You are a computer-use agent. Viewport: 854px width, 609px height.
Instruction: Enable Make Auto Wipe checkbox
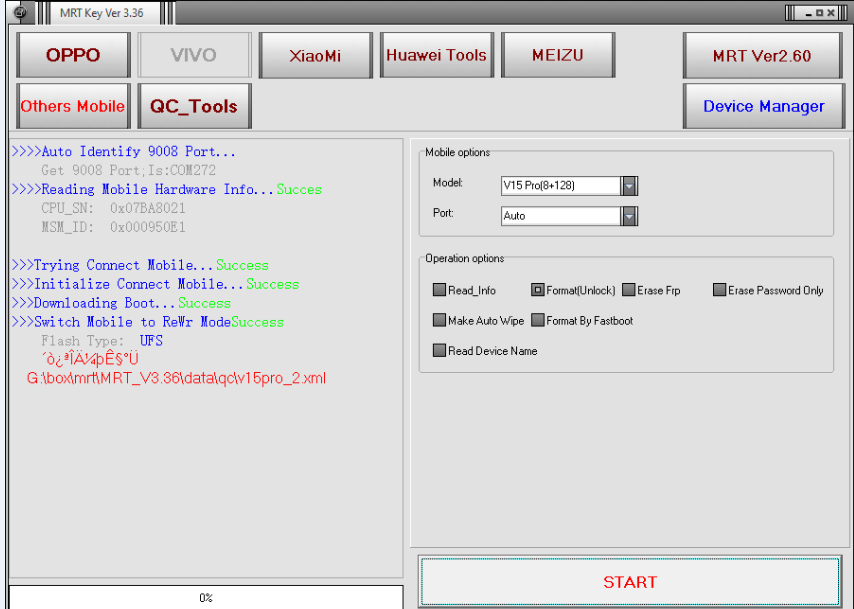[439, 320]
